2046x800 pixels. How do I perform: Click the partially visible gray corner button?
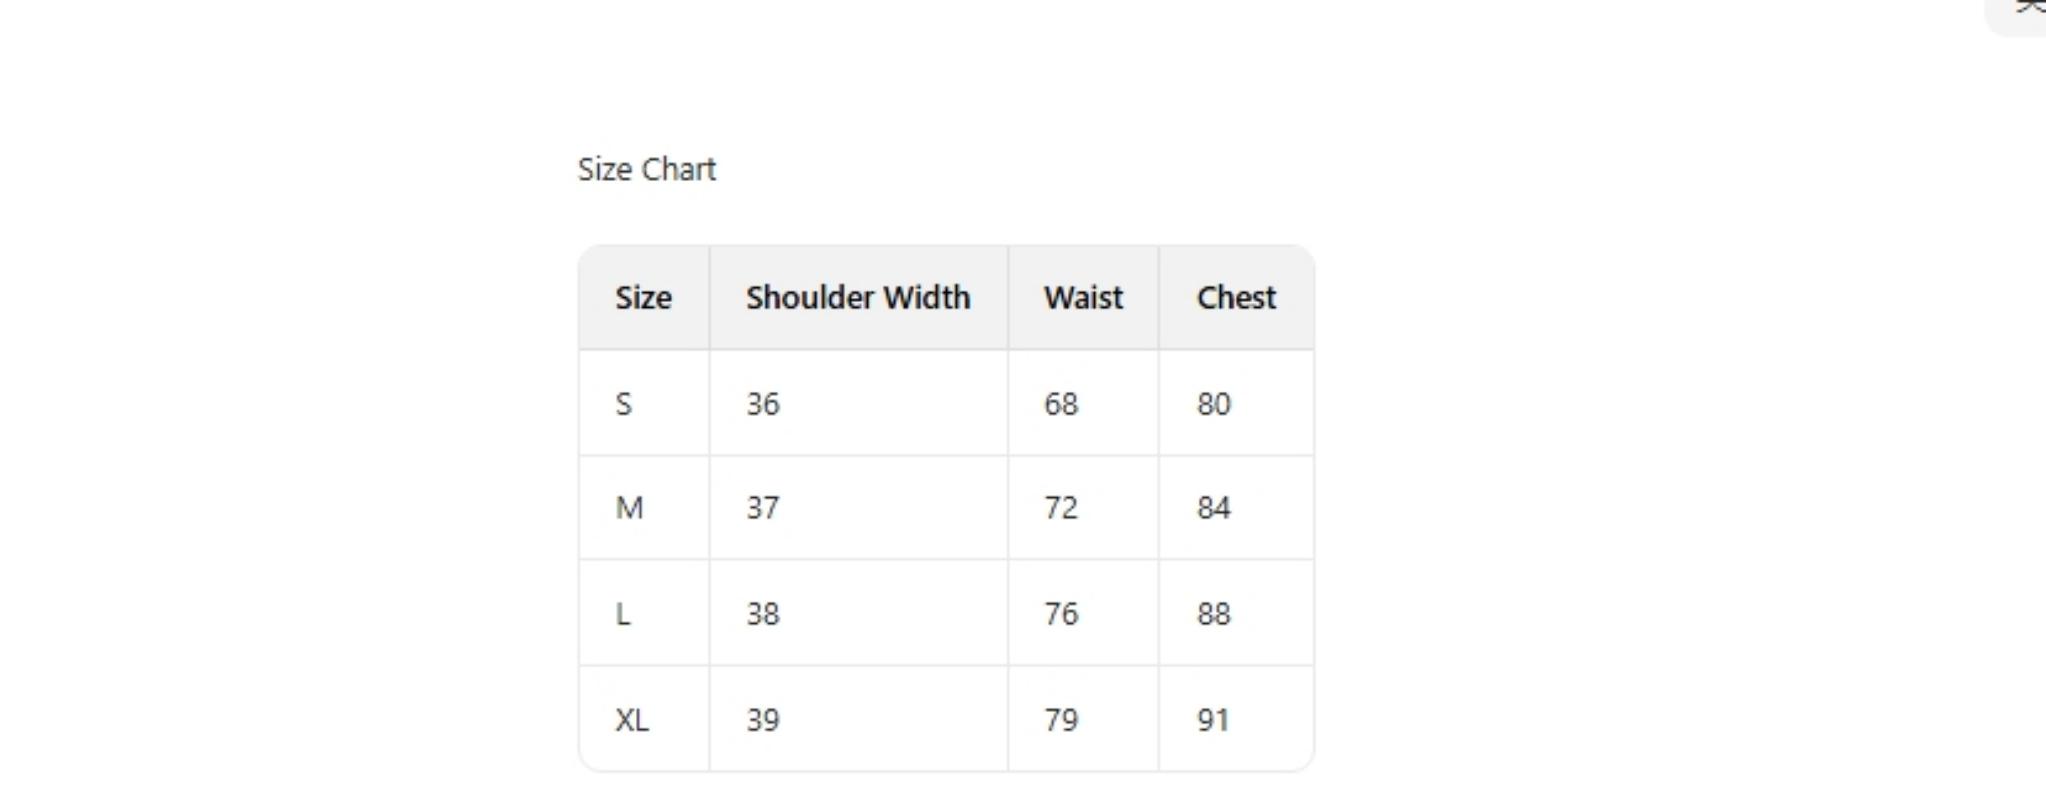click(x=2020, y=14)
